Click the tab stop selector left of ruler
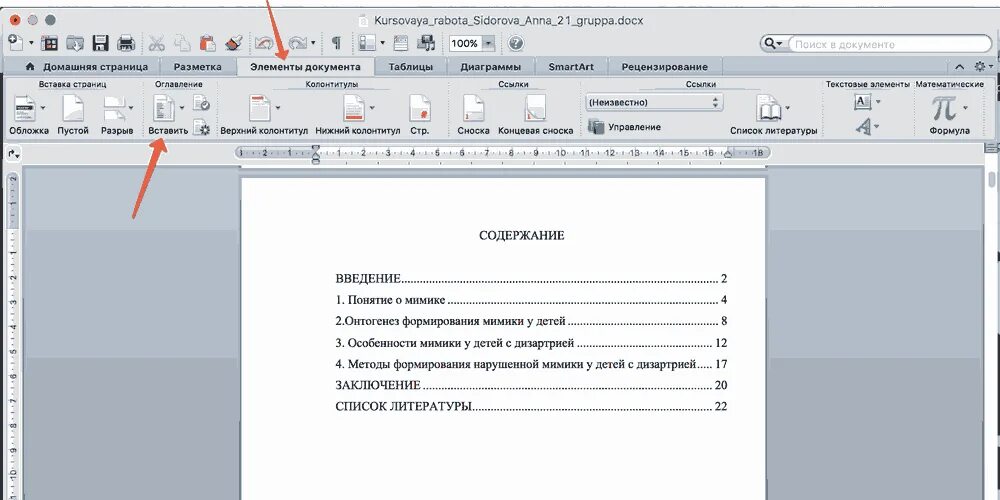The width and height of the screenshot is (1000, 500). [13, 154]
